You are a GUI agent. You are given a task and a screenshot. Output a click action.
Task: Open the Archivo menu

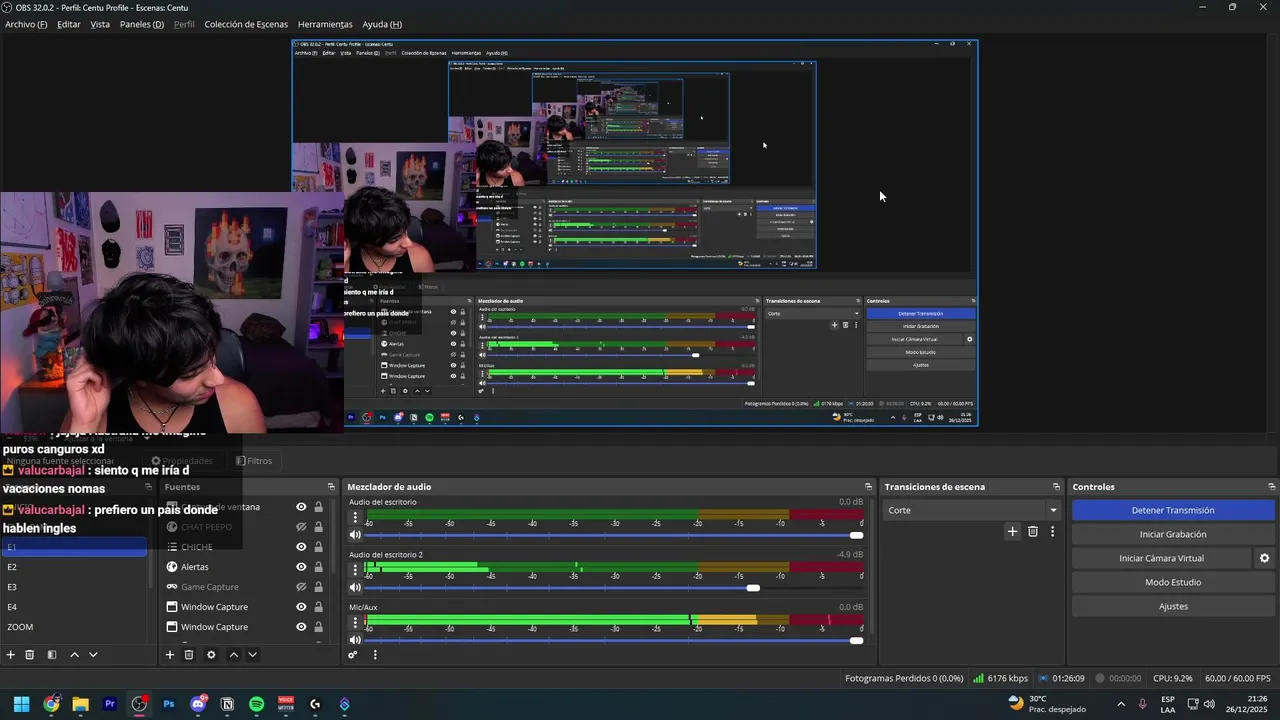point(26,24)
